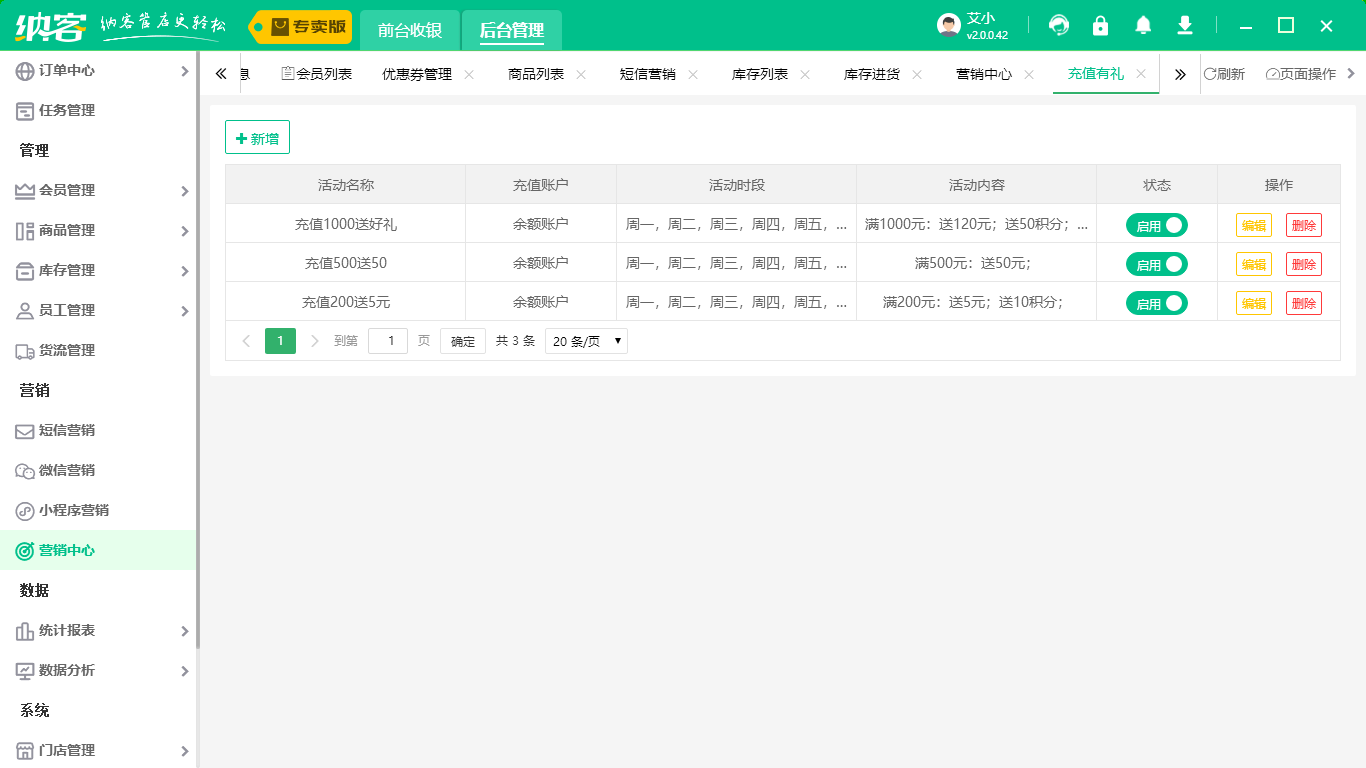
Task: Open the notifications bell
Action: (x=1142, y=25)
